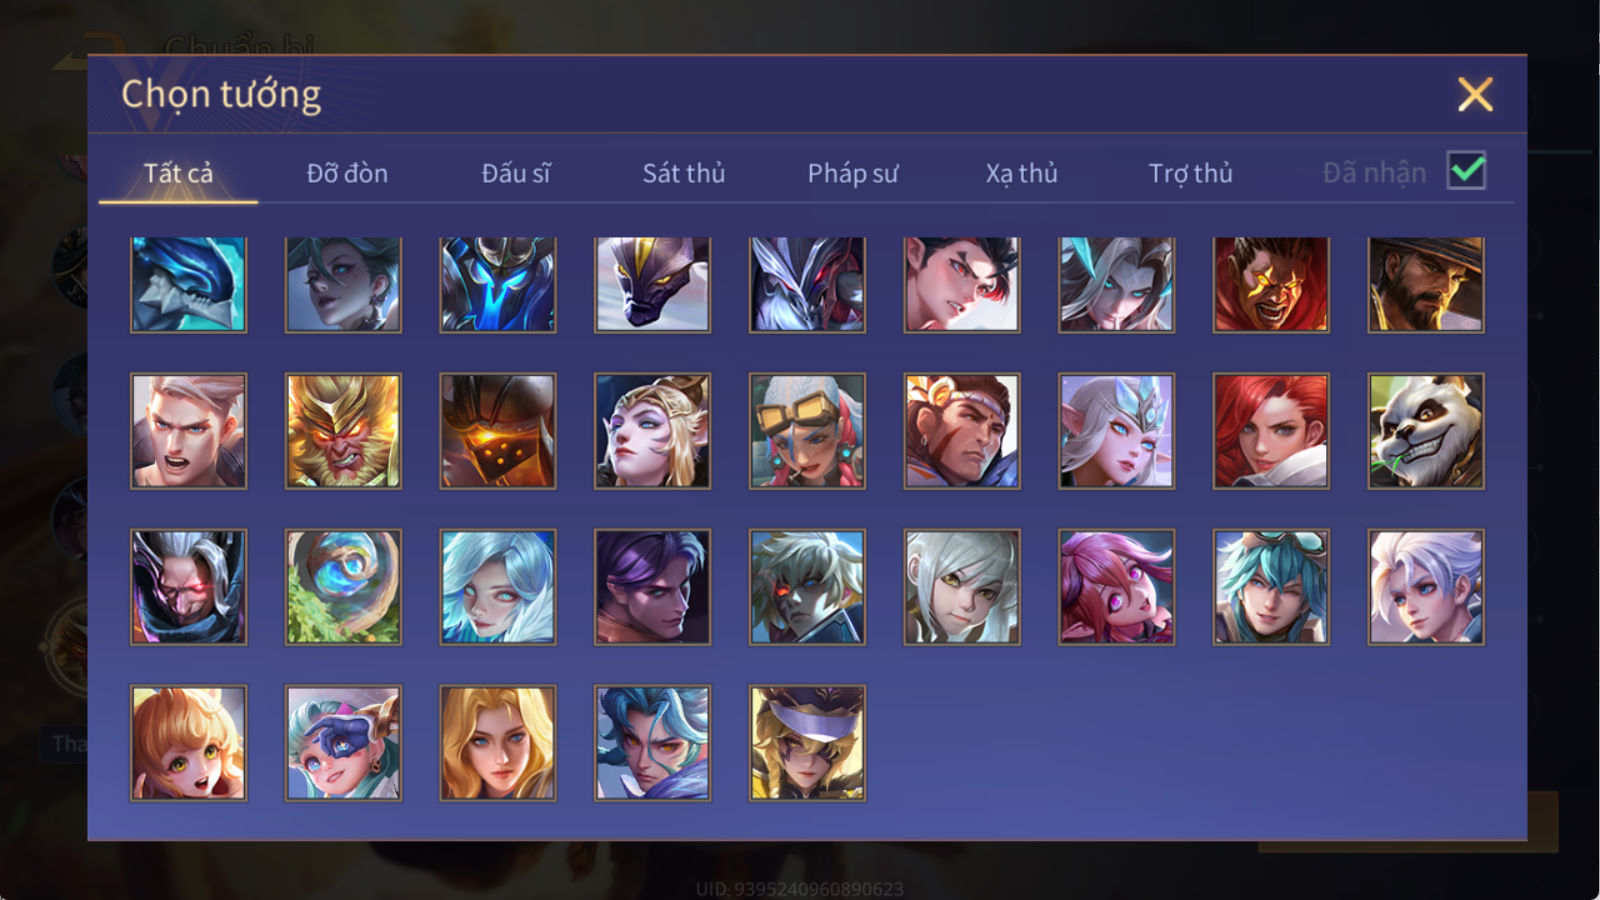Viewport: 1600px width, 900px height.
Task: Choose the golden monkey king hero
Action: pos(343,431)
